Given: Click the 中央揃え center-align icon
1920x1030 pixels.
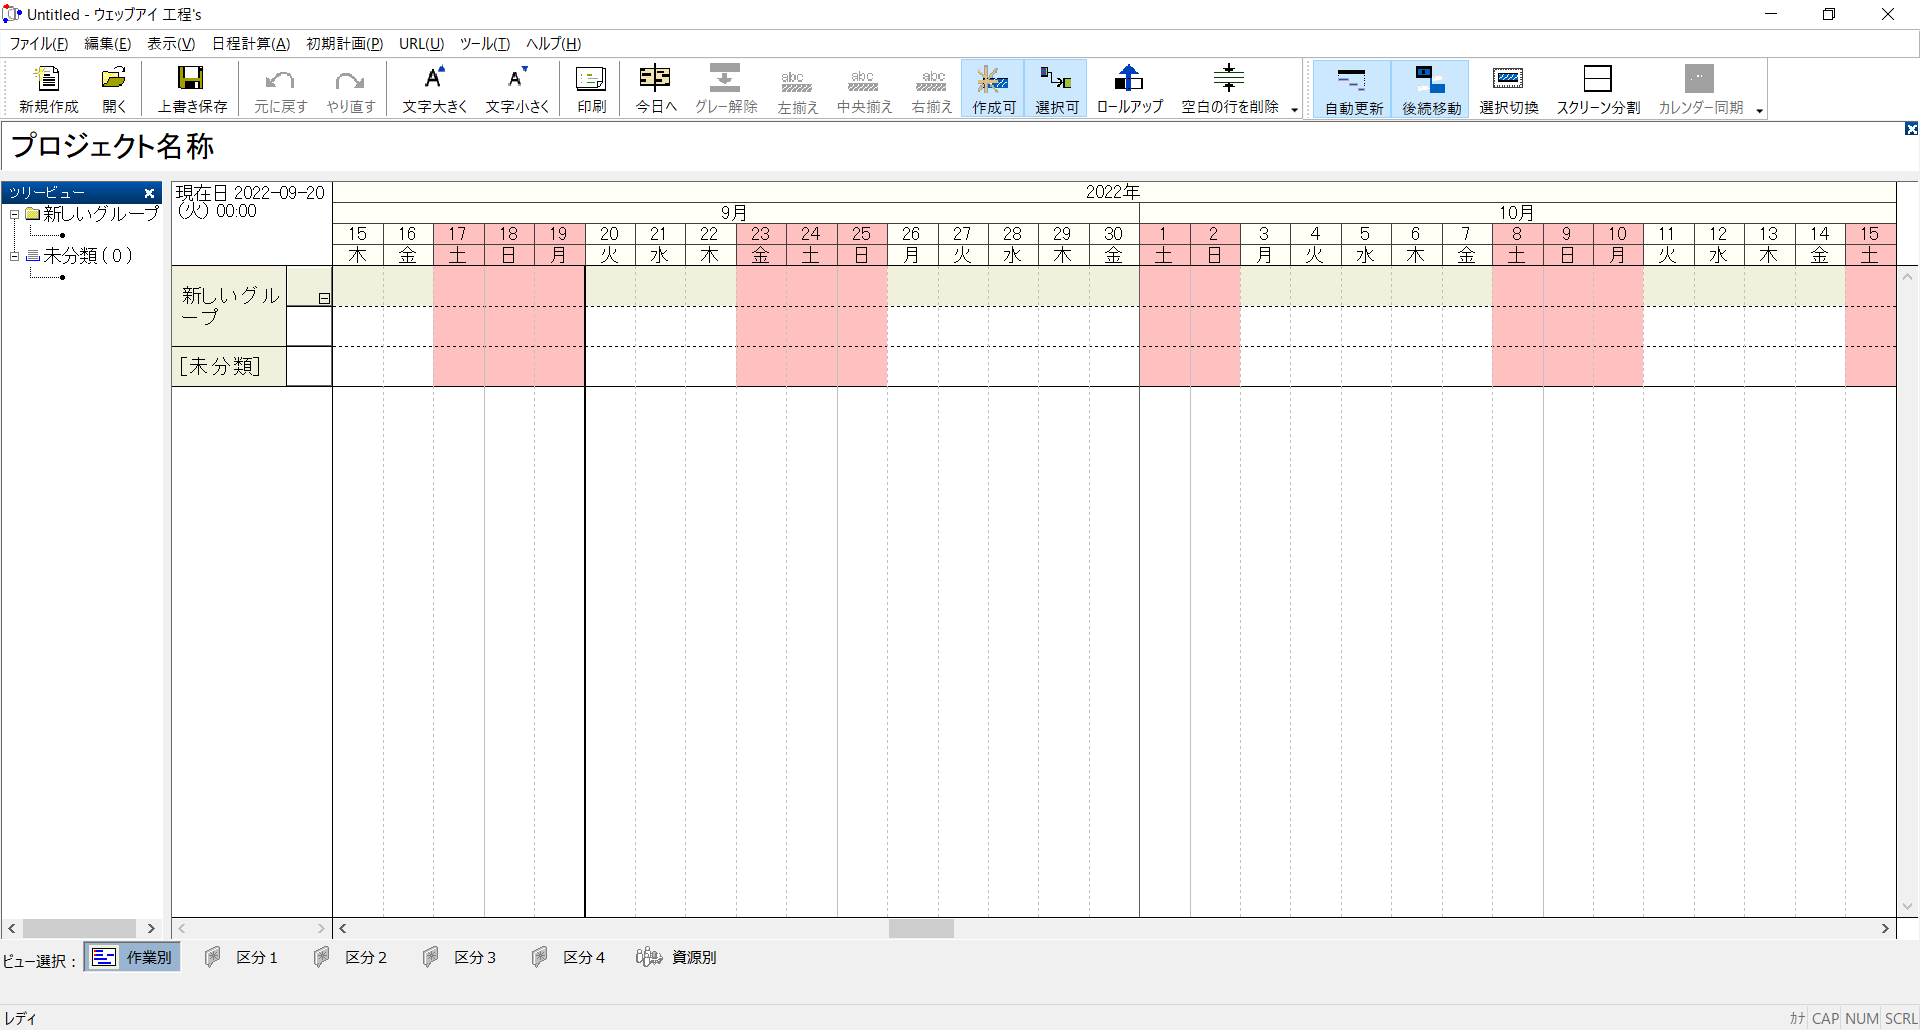Looking at the screenshot, I should pyautogui.click(x=864, y=89).
